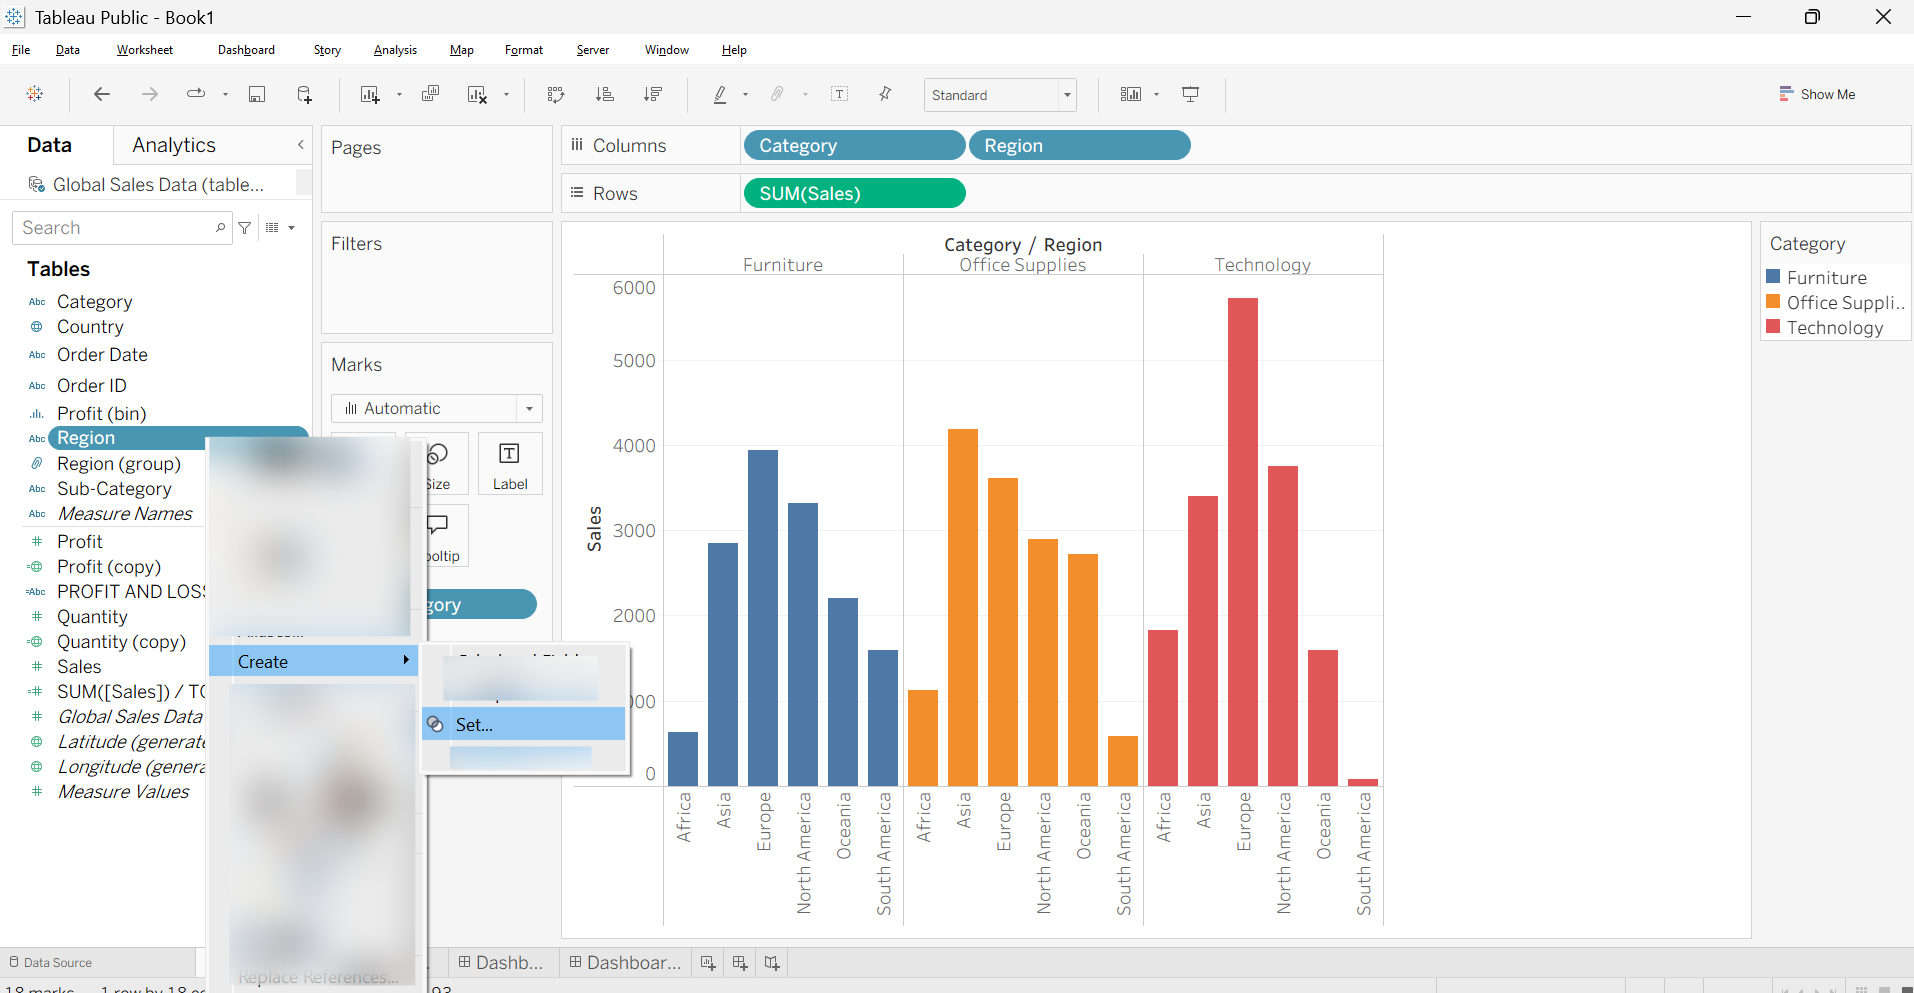Collapse the Data pane with chevron
This screenshot has height=993, width=1914.
[x=300, y=145]
